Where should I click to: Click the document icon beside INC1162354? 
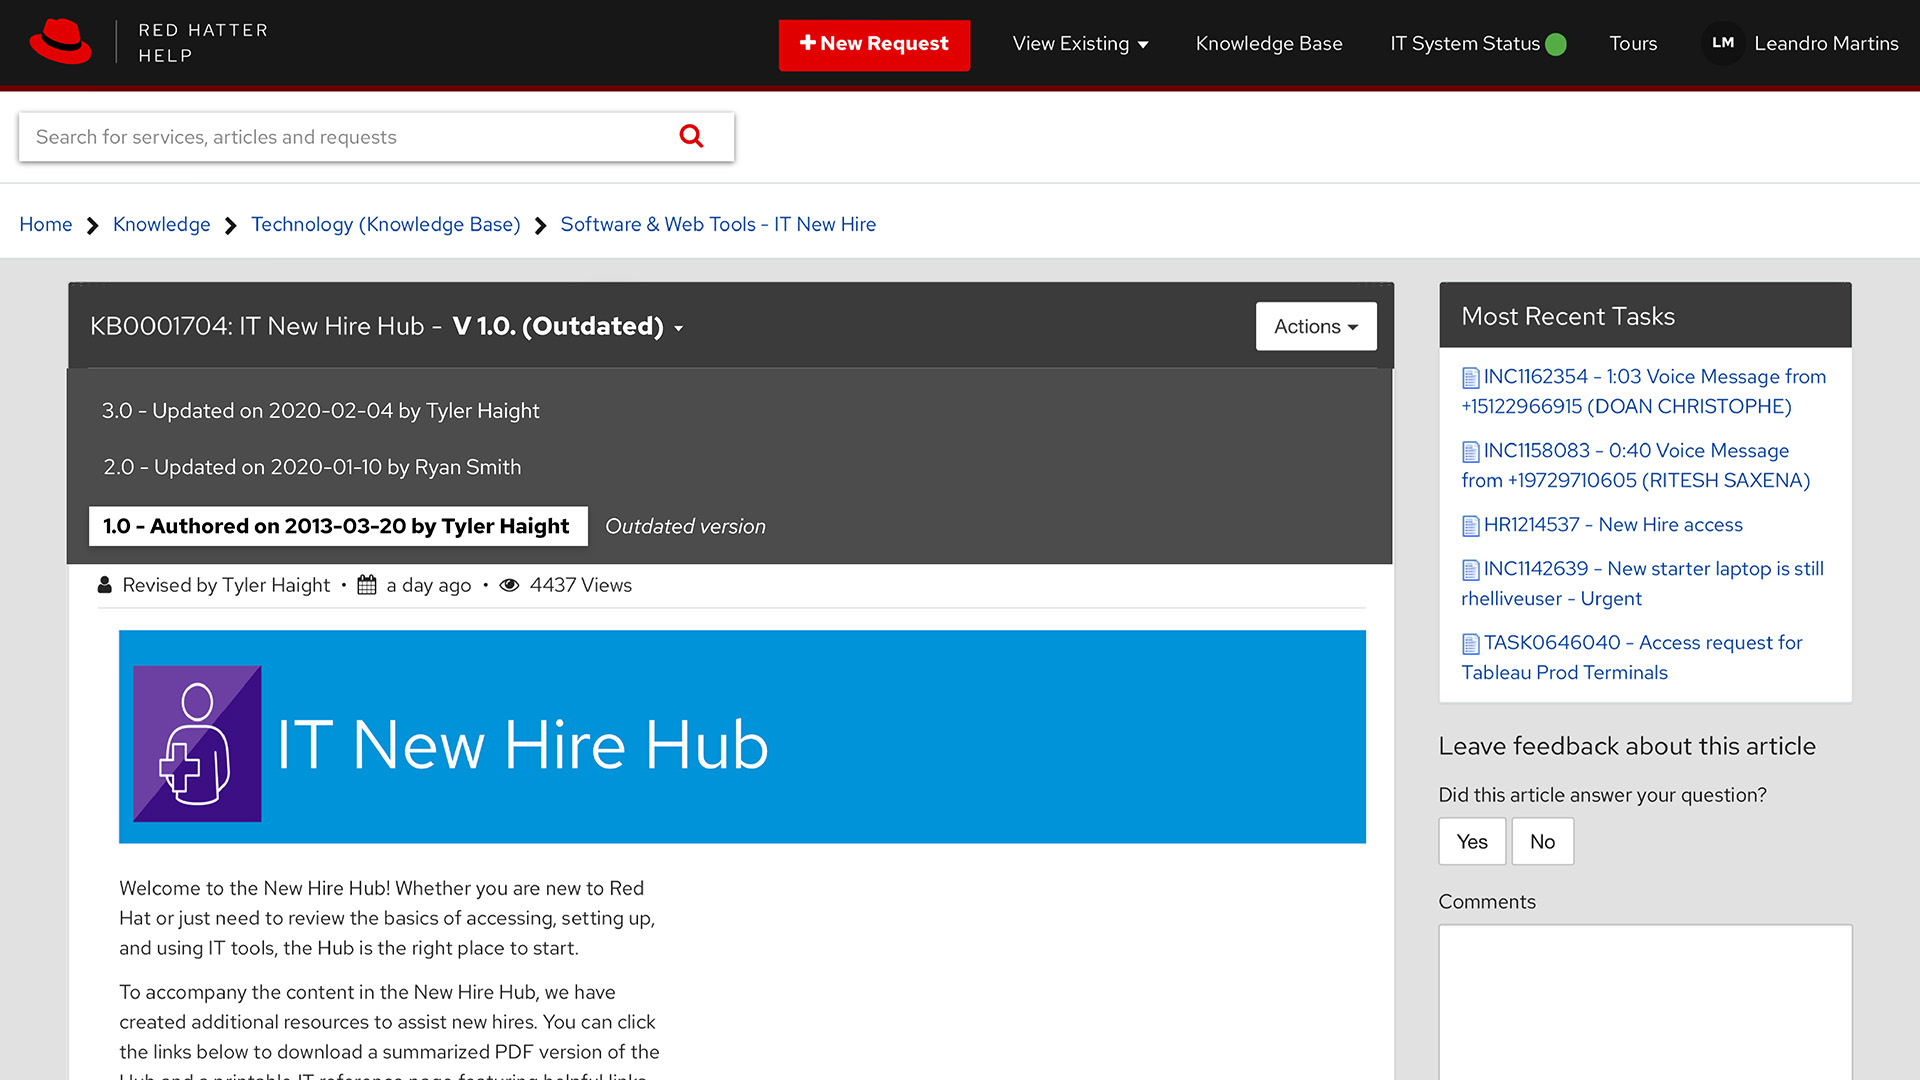point(1470,378)
